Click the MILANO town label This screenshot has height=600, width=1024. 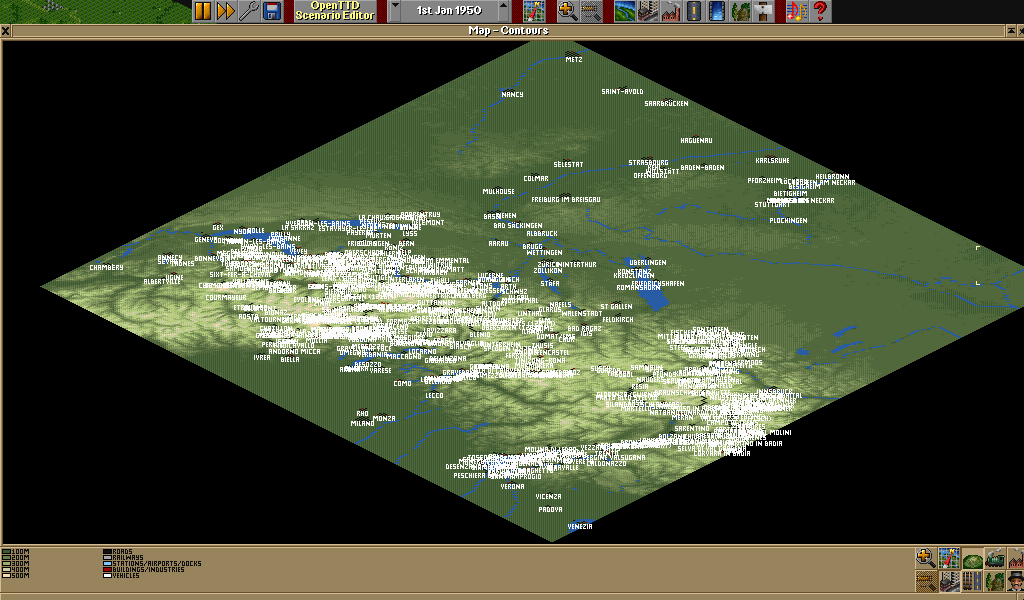pos(362,424)
